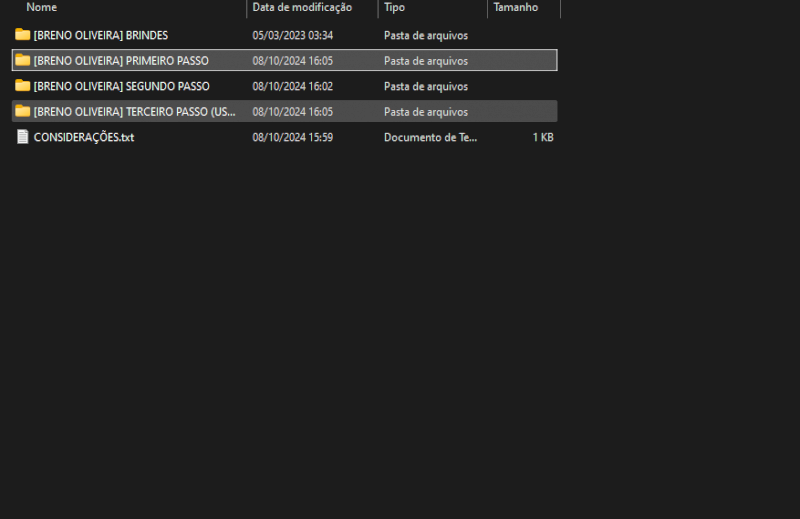
Task: Select the [BRENO OLIVEIRA] SEGUNDO PASSO name
Action: pyautogui.click(x=121, y=86)
